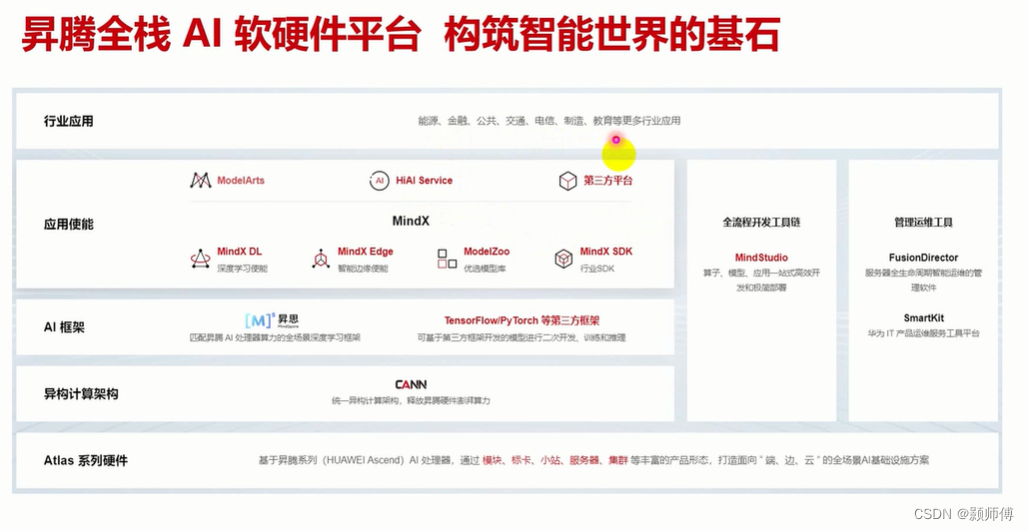Select the ModelZoo label
This screenshot has width=1029, height=531.
(x=486, y=251)
